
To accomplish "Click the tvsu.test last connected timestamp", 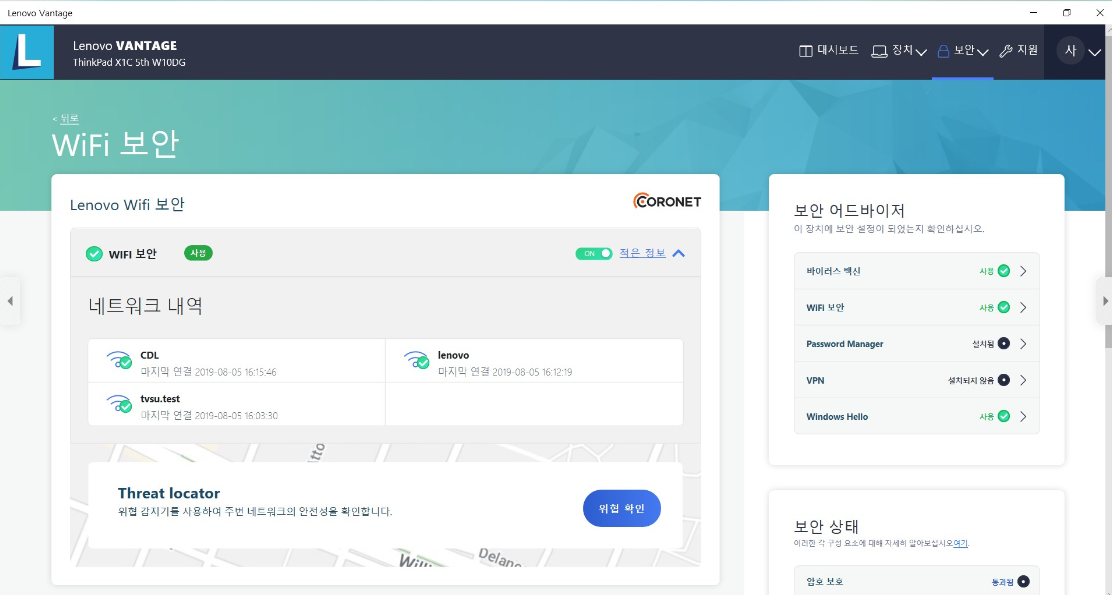I will tap(208, 415).
